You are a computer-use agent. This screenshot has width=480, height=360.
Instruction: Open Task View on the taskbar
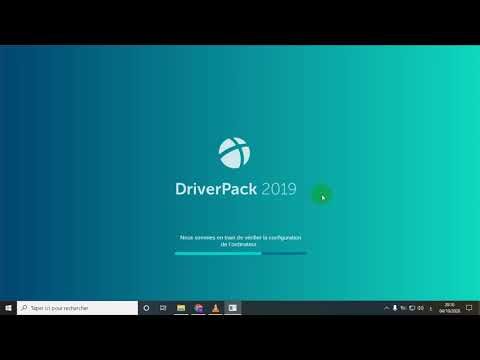point(163,308)
